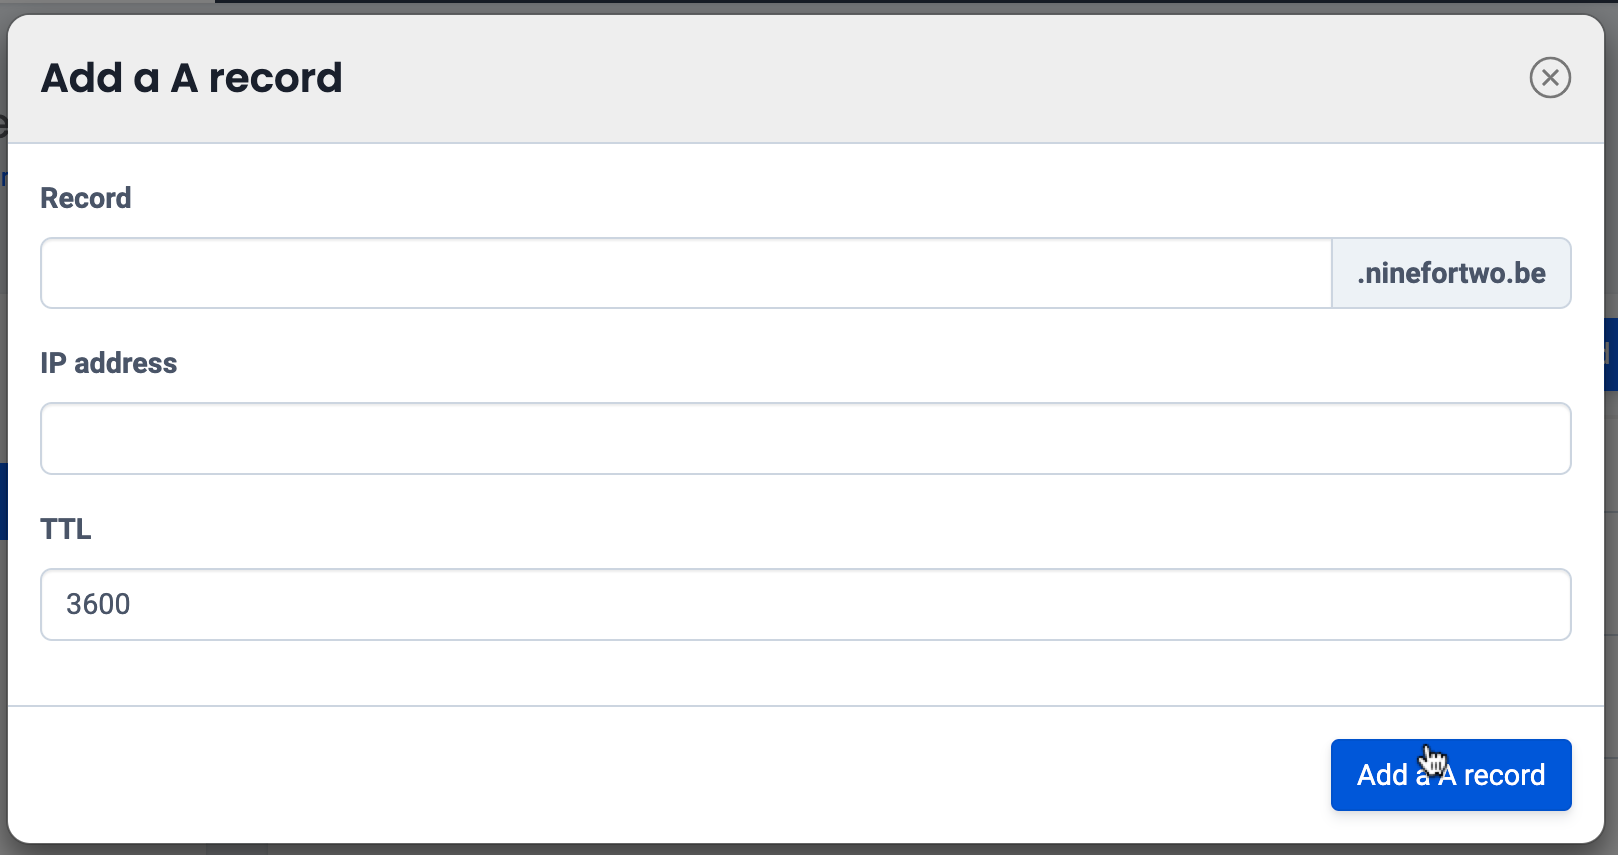Focus the IP address input box

(805, 439)
